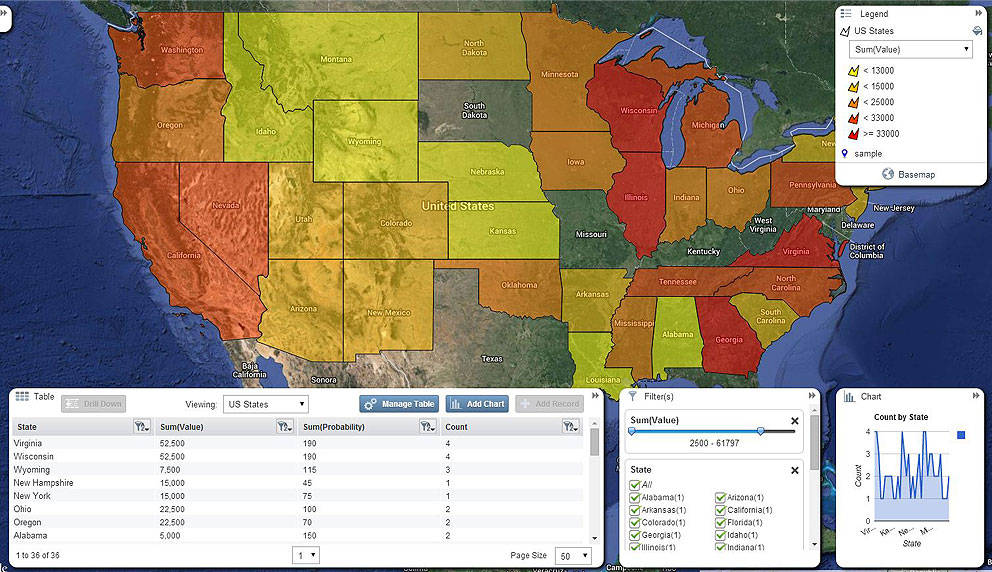Open filter menu on Sum(Probability) column
The width and height of the screenshot is (992, 572).
tap(426, 427)
